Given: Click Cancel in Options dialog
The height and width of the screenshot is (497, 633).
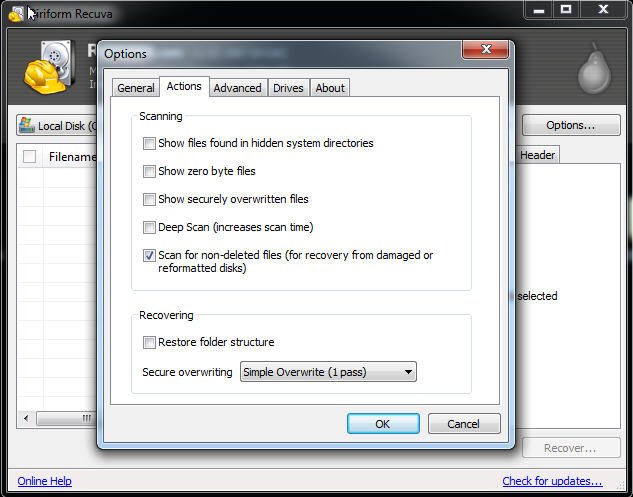Looking at the screenshot, I should click(463, 424).
